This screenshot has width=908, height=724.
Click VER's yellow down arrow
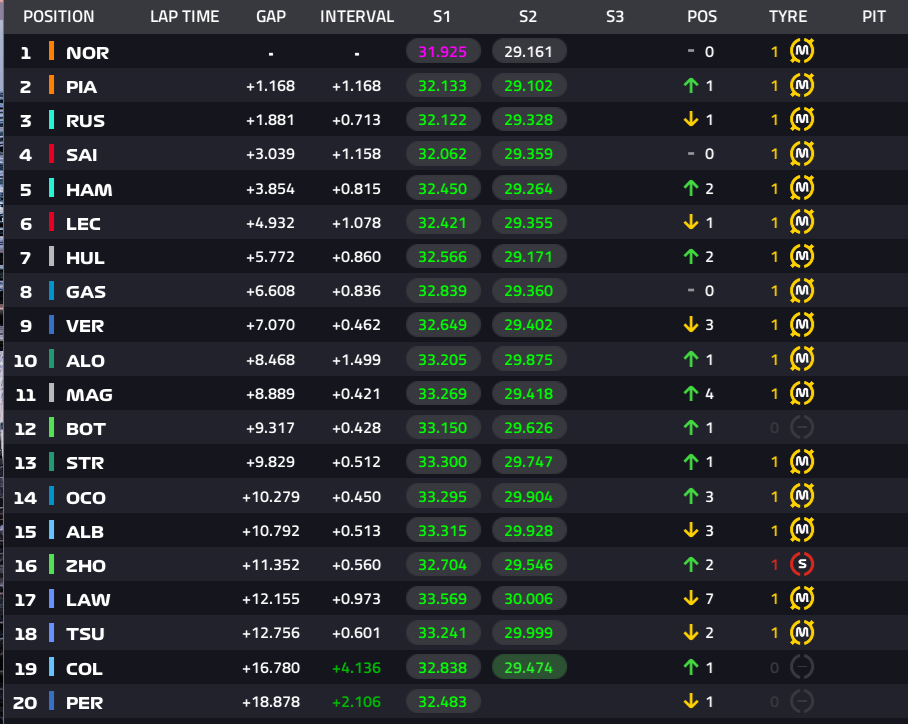690,324
